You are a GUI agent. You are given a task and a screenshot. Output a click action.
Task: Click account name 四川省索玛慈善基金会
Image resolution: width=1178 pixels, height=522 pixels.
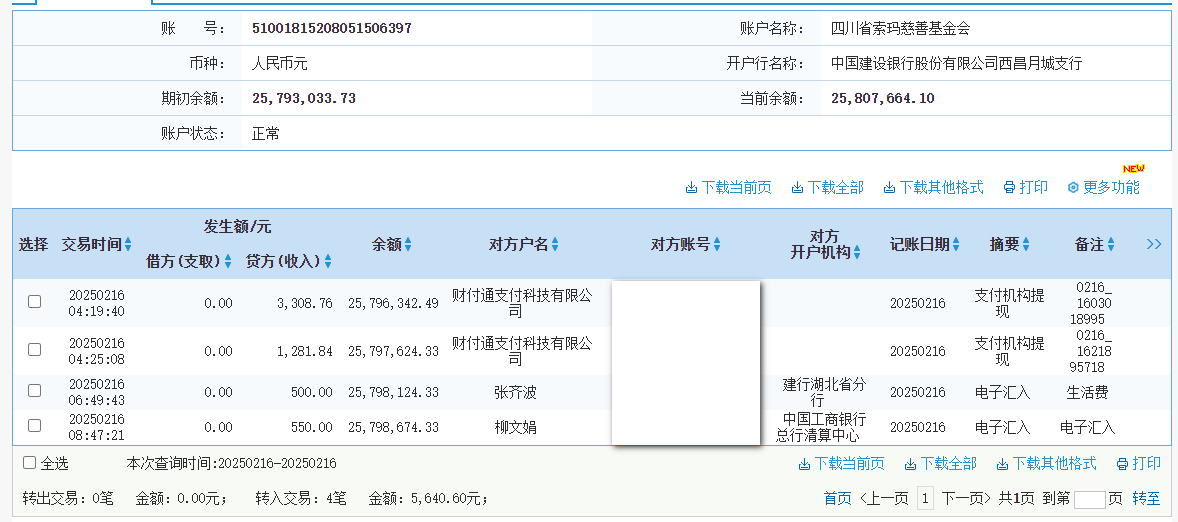click(x=901, y=29)
